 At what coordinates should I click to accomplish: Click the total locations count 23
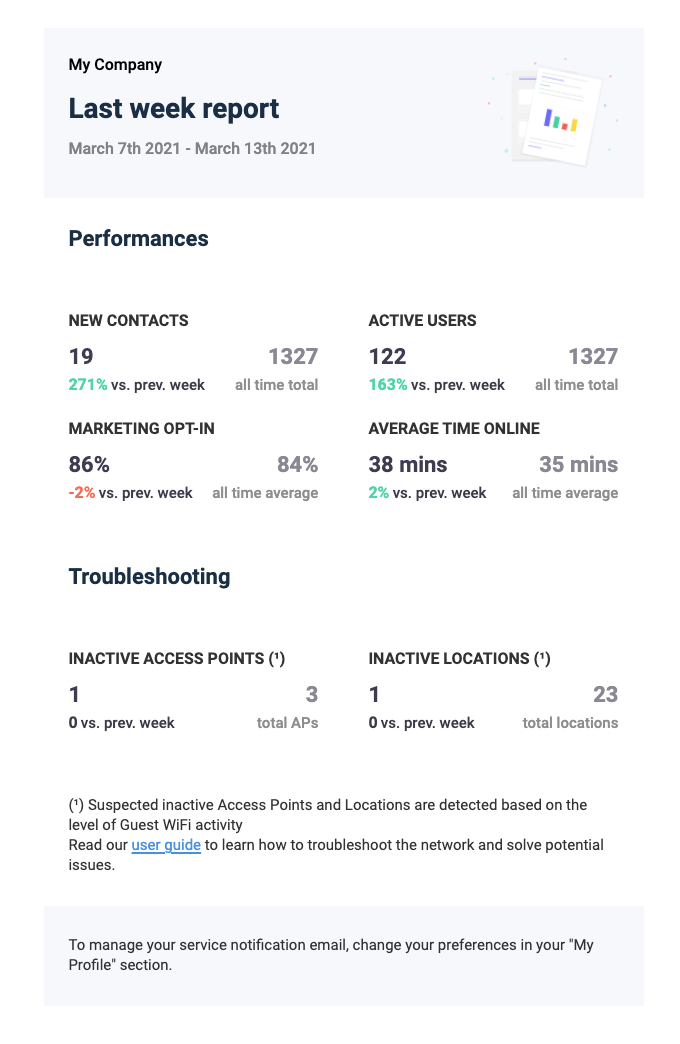[x=605, y=694]
